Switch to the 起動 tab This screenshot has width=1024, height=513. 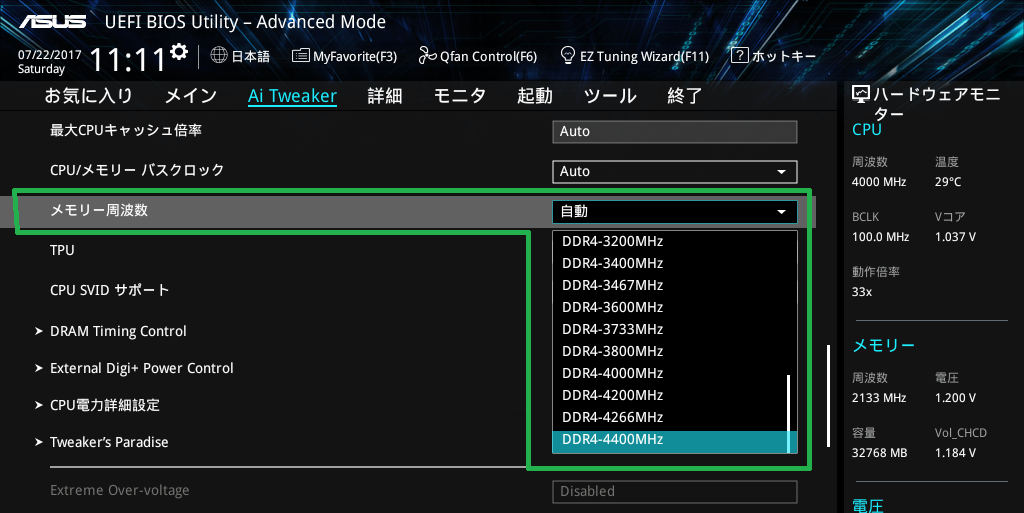coord(535,96)
